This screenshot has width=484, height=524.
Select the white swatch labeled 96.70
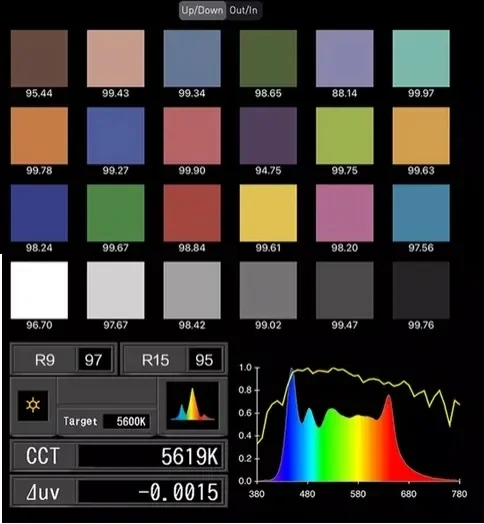[39, 290]
